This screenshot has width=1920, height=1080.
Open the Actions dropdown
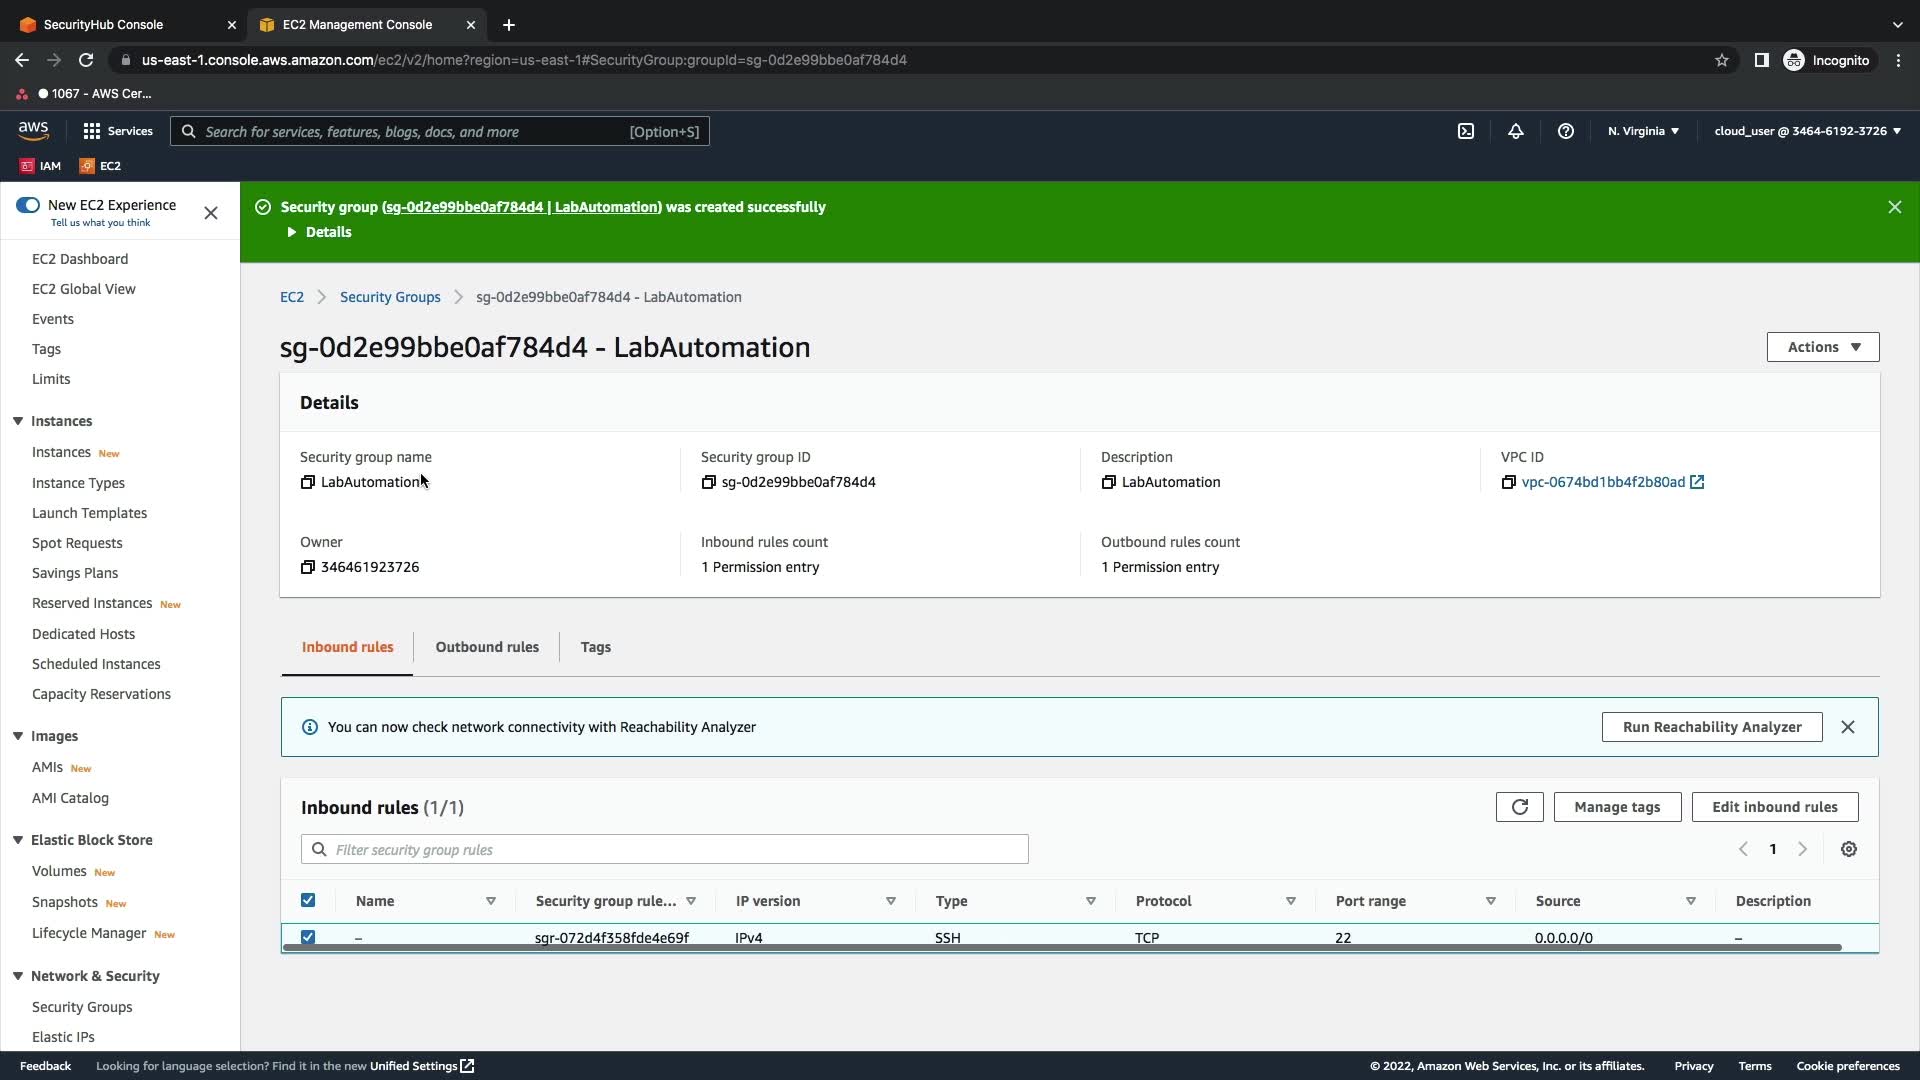tap(1822, 347)
